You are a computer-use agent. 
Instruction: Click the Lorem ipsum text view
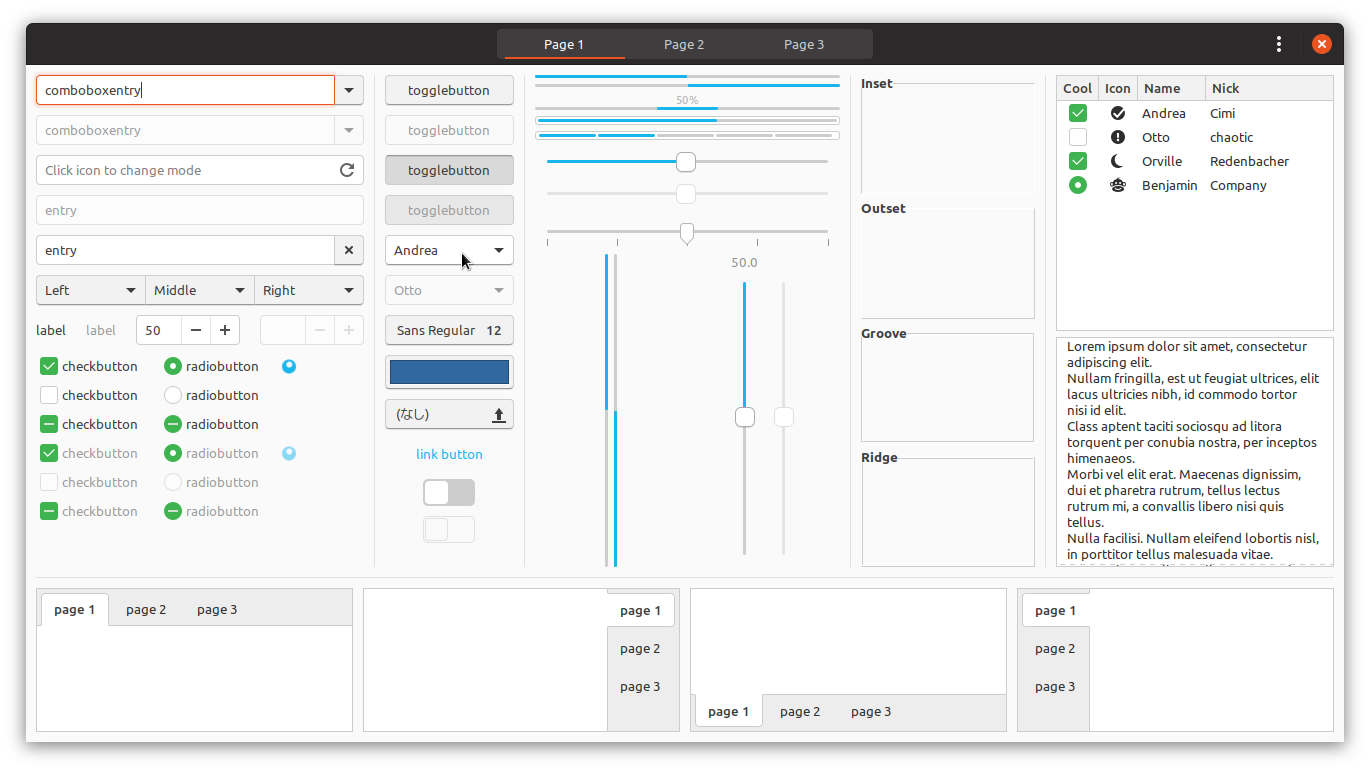(x=1194, y=451)
